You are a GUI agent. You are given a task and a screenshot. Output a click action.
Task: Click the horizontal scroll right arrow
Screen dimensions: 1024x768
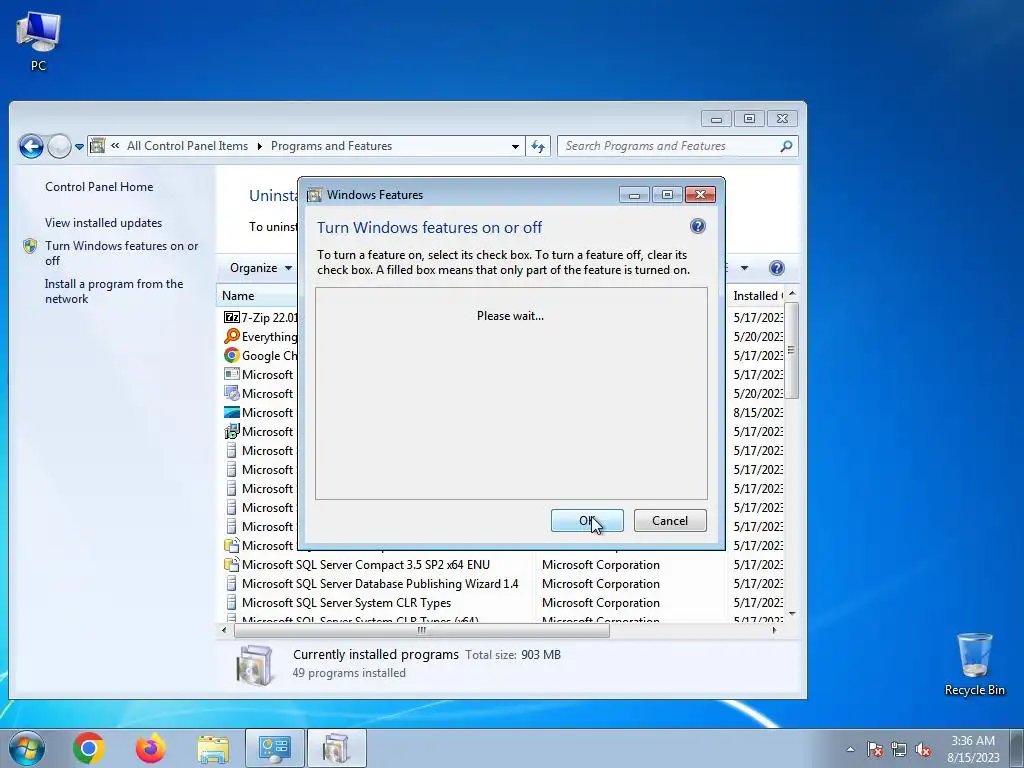click(x=774, y=630)
